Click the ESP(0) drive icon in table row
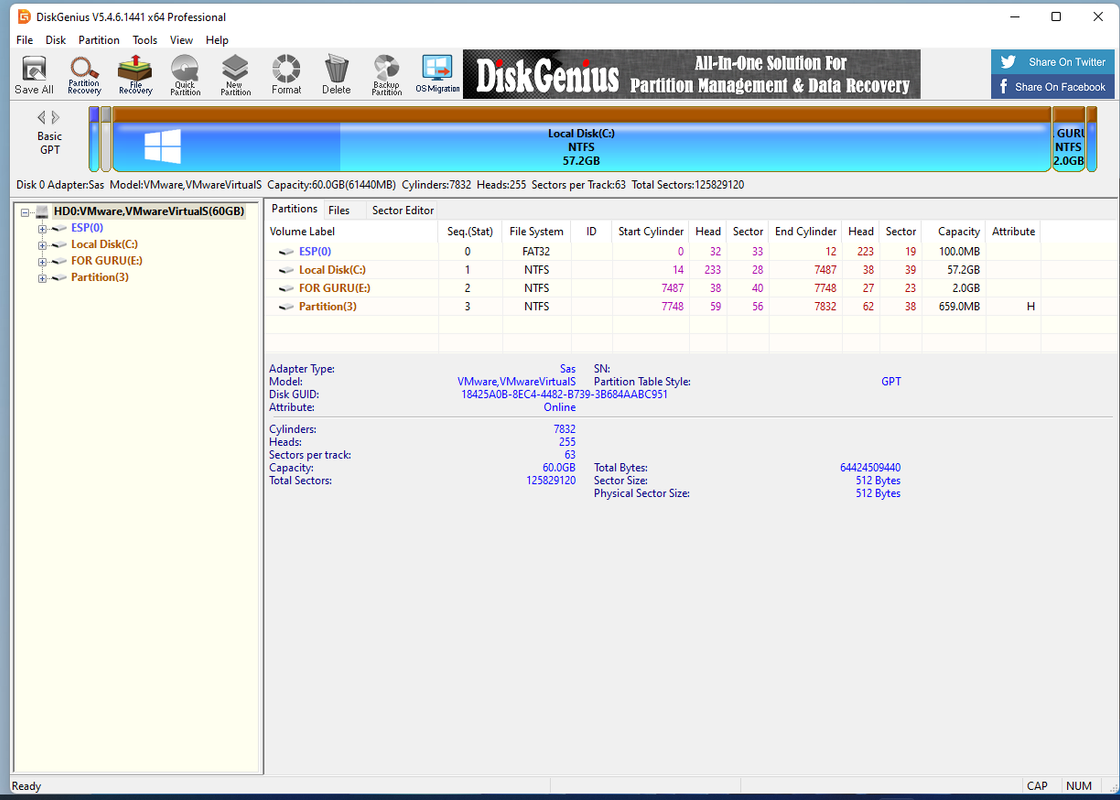Screen dimensions: 1120x800 click(286, 251)
